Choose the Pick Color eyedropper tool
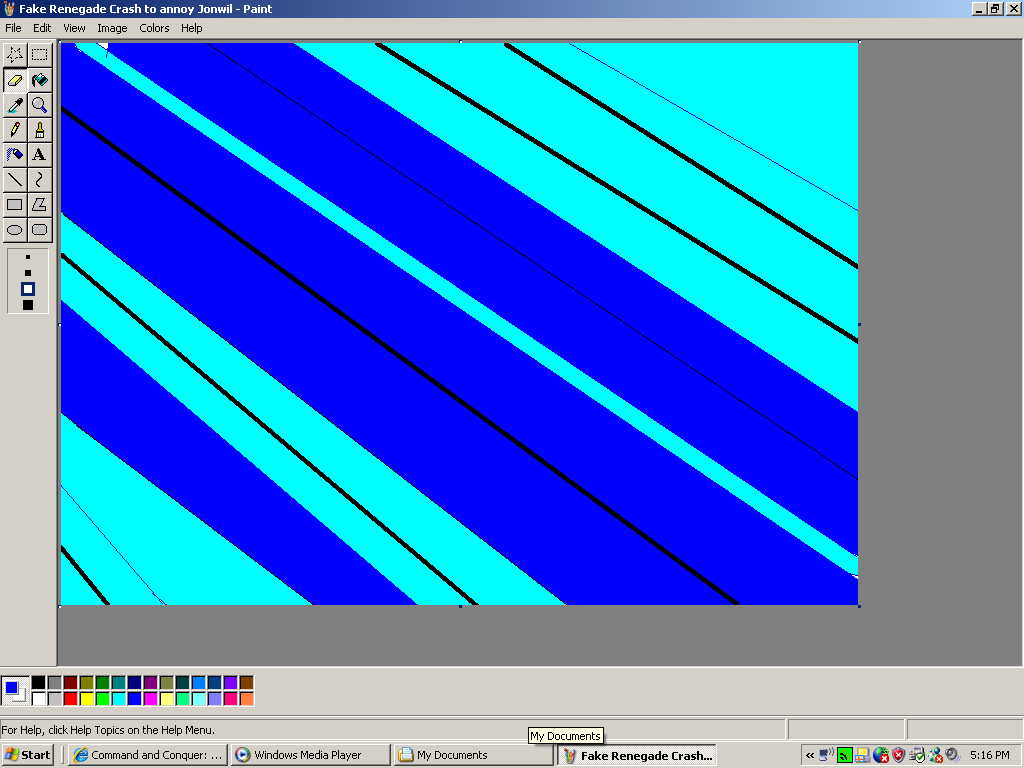The width and height of the screenshot is (1024, 768). coord(15,105)
